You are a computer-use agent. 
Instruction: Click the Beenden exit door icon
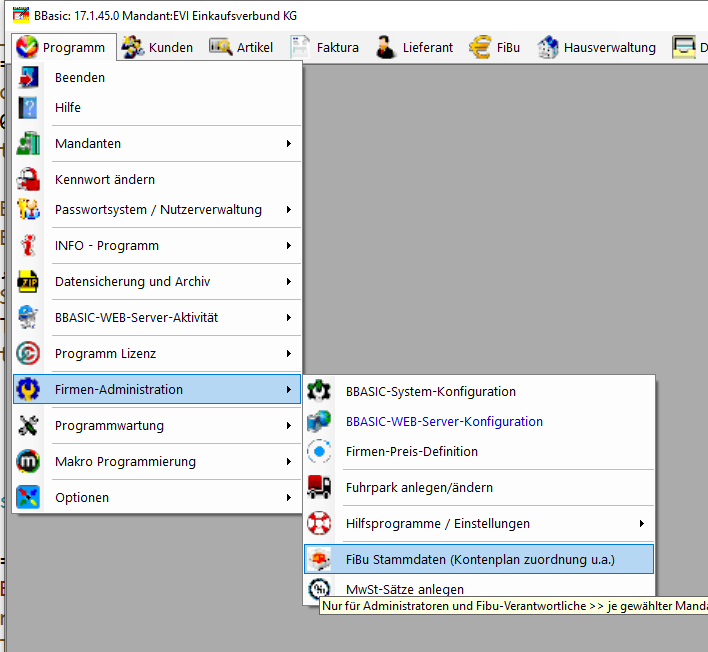(28, 78)
